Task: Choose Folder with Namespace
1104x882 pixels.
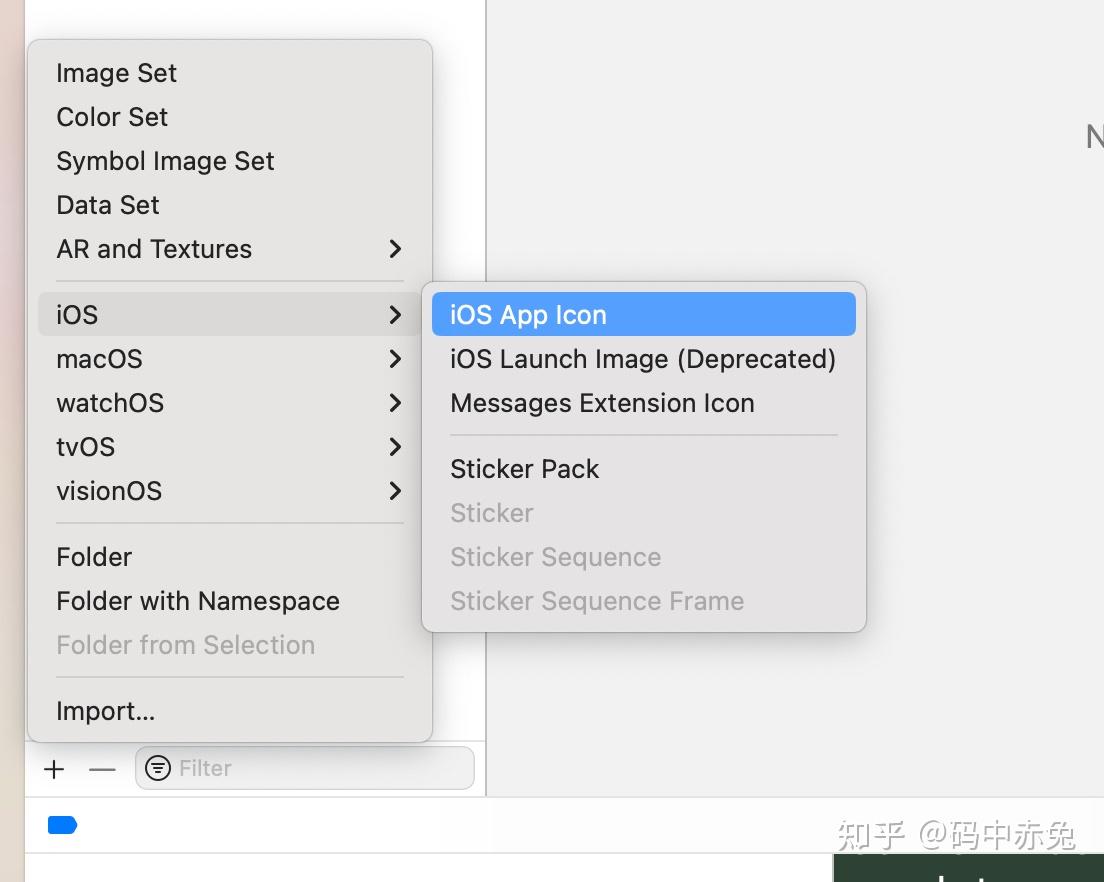Action: 230,601
